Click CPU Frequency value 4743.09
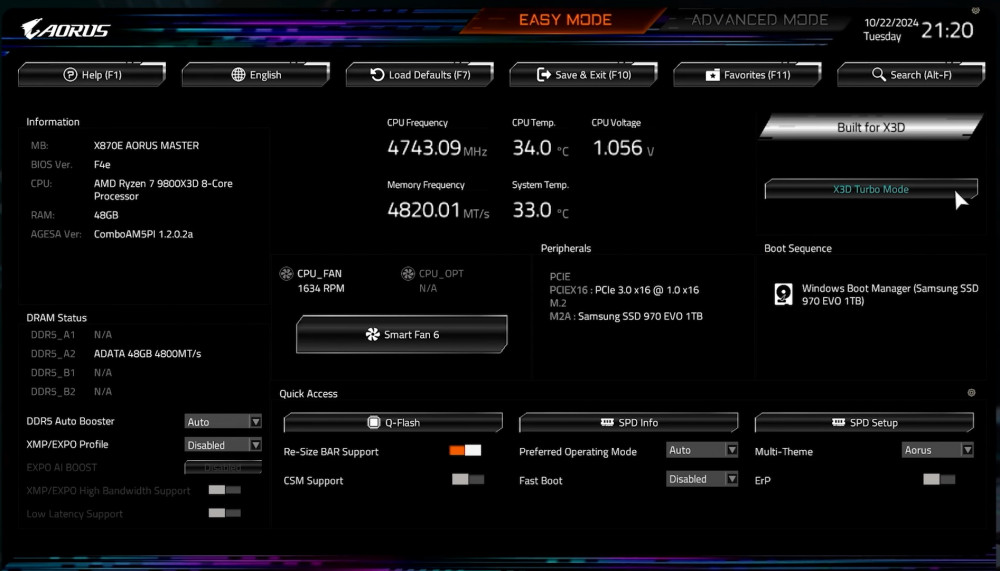Viewport: 1000px width, 571px height. tap(424, 148)
